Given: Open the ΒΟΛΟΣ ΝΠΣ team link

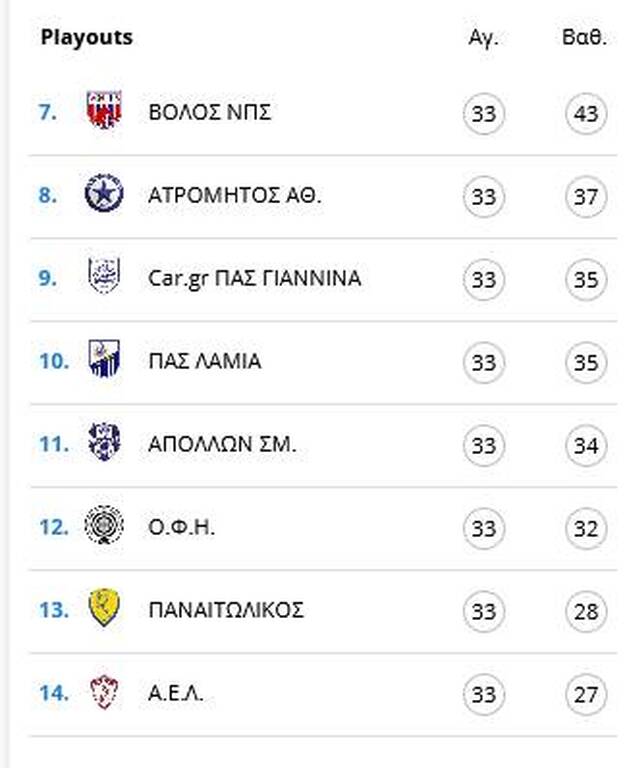Looking at the screenshot, I should point(210,113).
